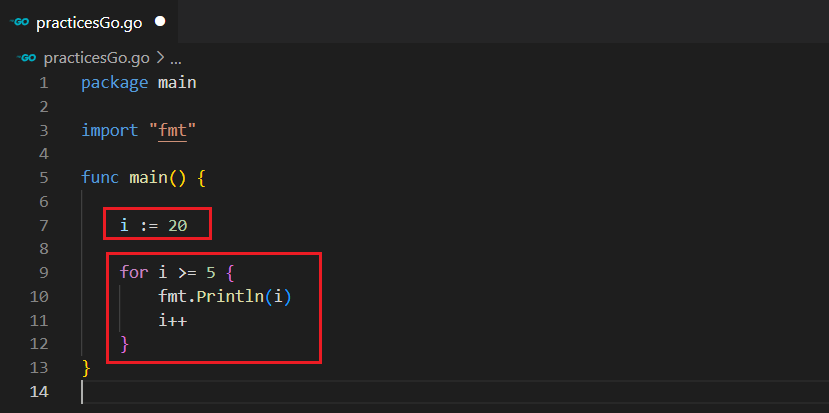Click the main function name on line 5
This screenshot has height=413, width=829.
tap(148, 178)
